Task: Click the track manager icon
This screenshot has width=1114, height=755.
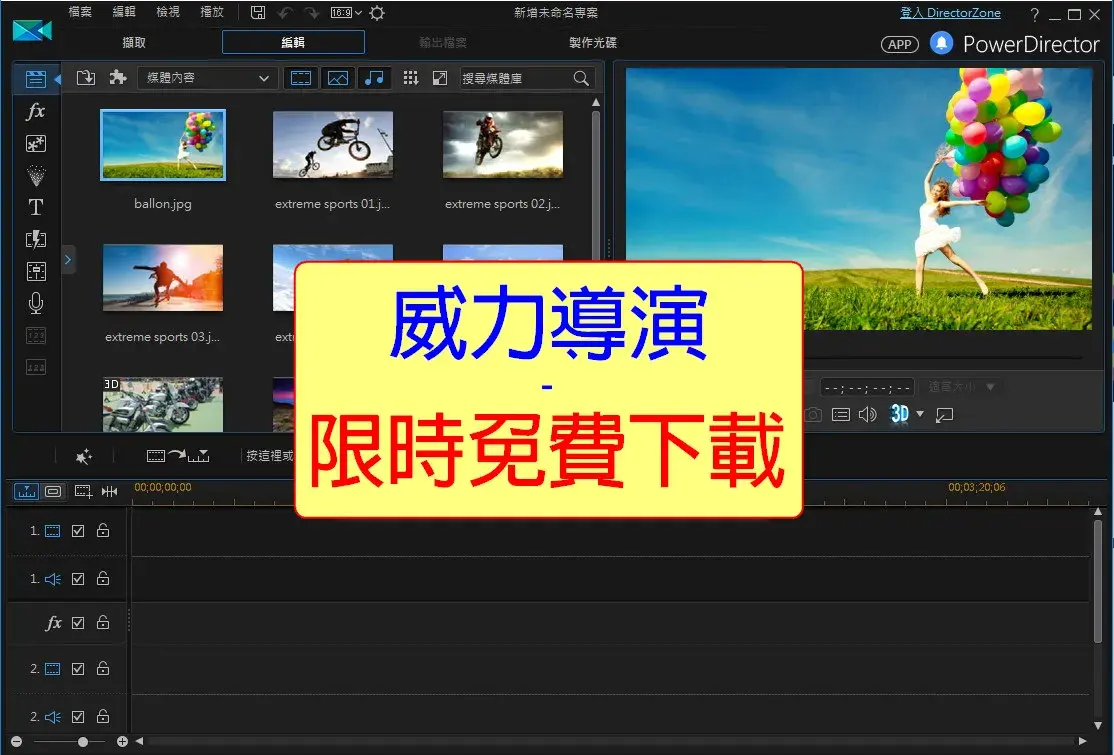Action: point(83,491)
